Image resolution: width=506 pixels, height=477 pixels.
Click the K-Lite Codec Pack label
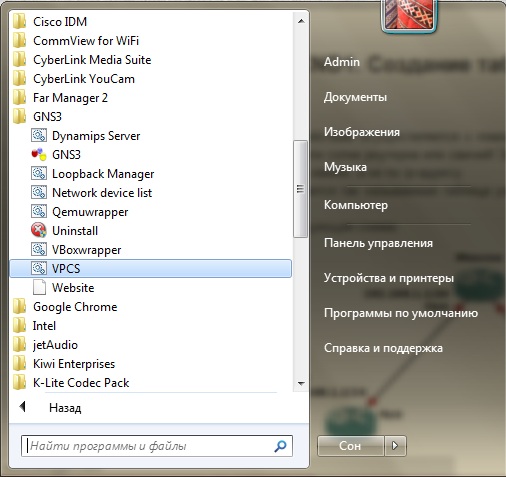(81, 383)
